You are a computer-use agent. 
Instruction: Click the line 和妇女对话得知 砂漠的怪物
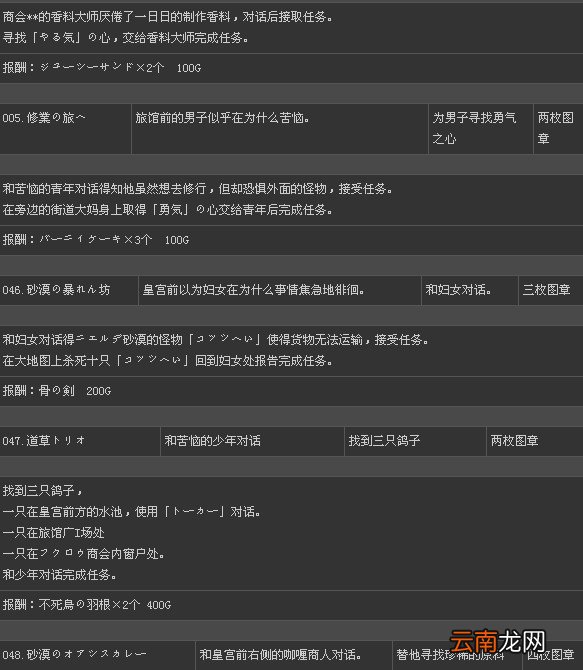215,340
